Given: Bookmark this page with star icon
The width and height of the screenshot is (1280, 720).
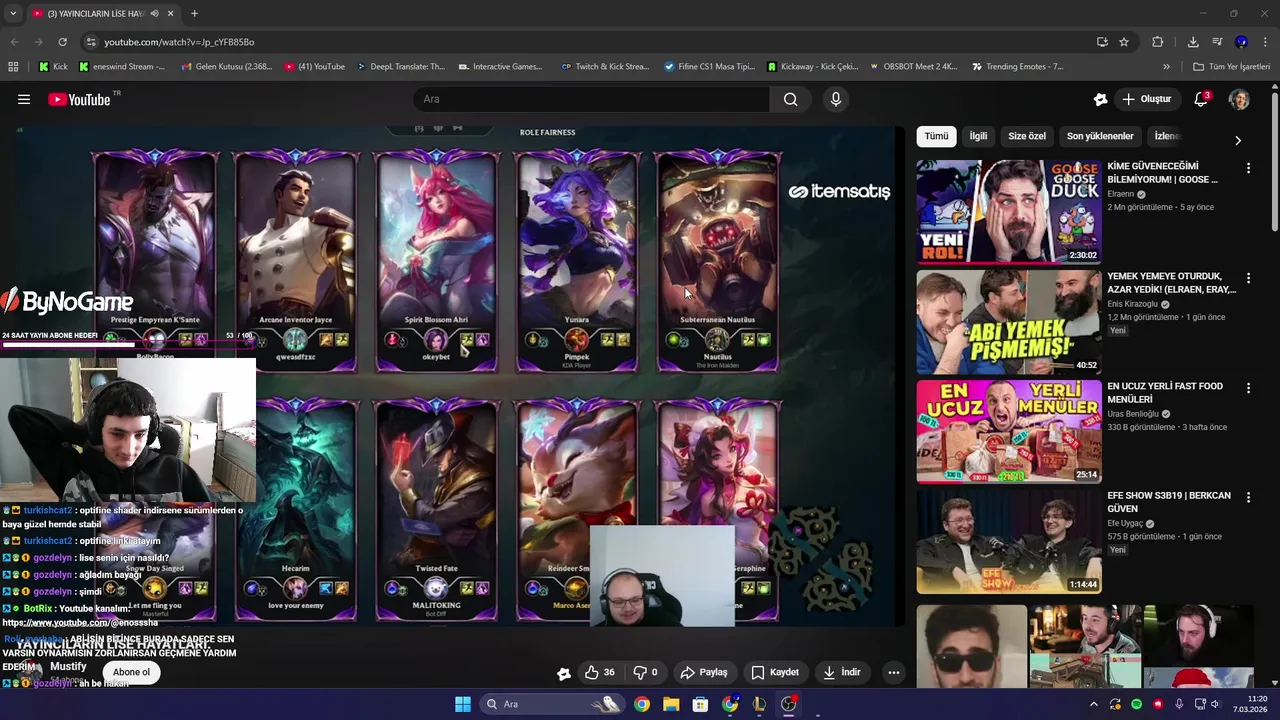Looking at the screenshot, I should [1124, 42].
